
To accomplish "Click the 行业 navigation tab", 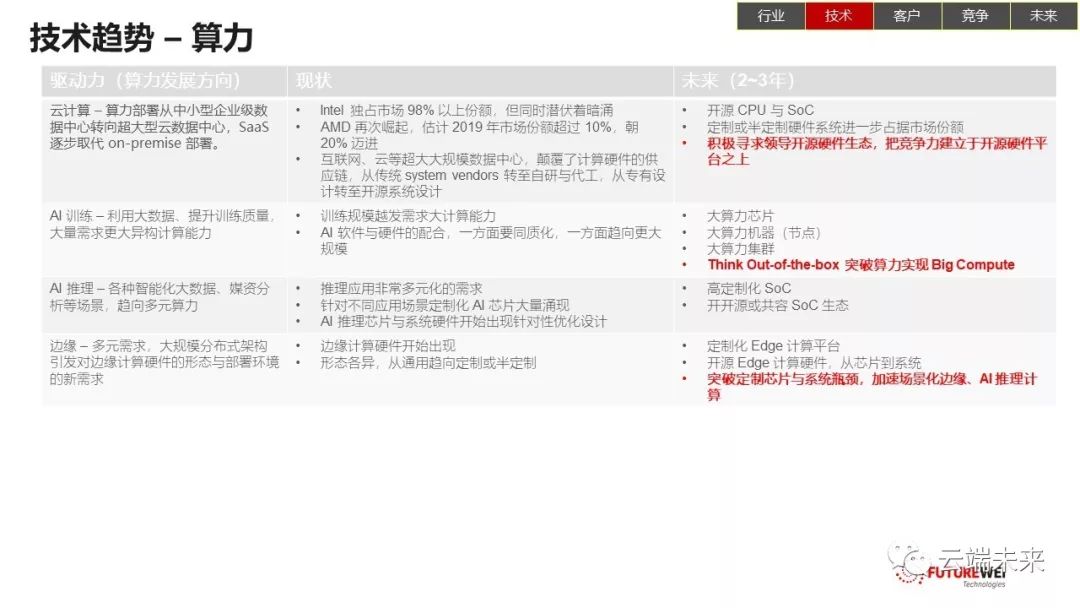I will pyautogui.click(x=771, y=16).
